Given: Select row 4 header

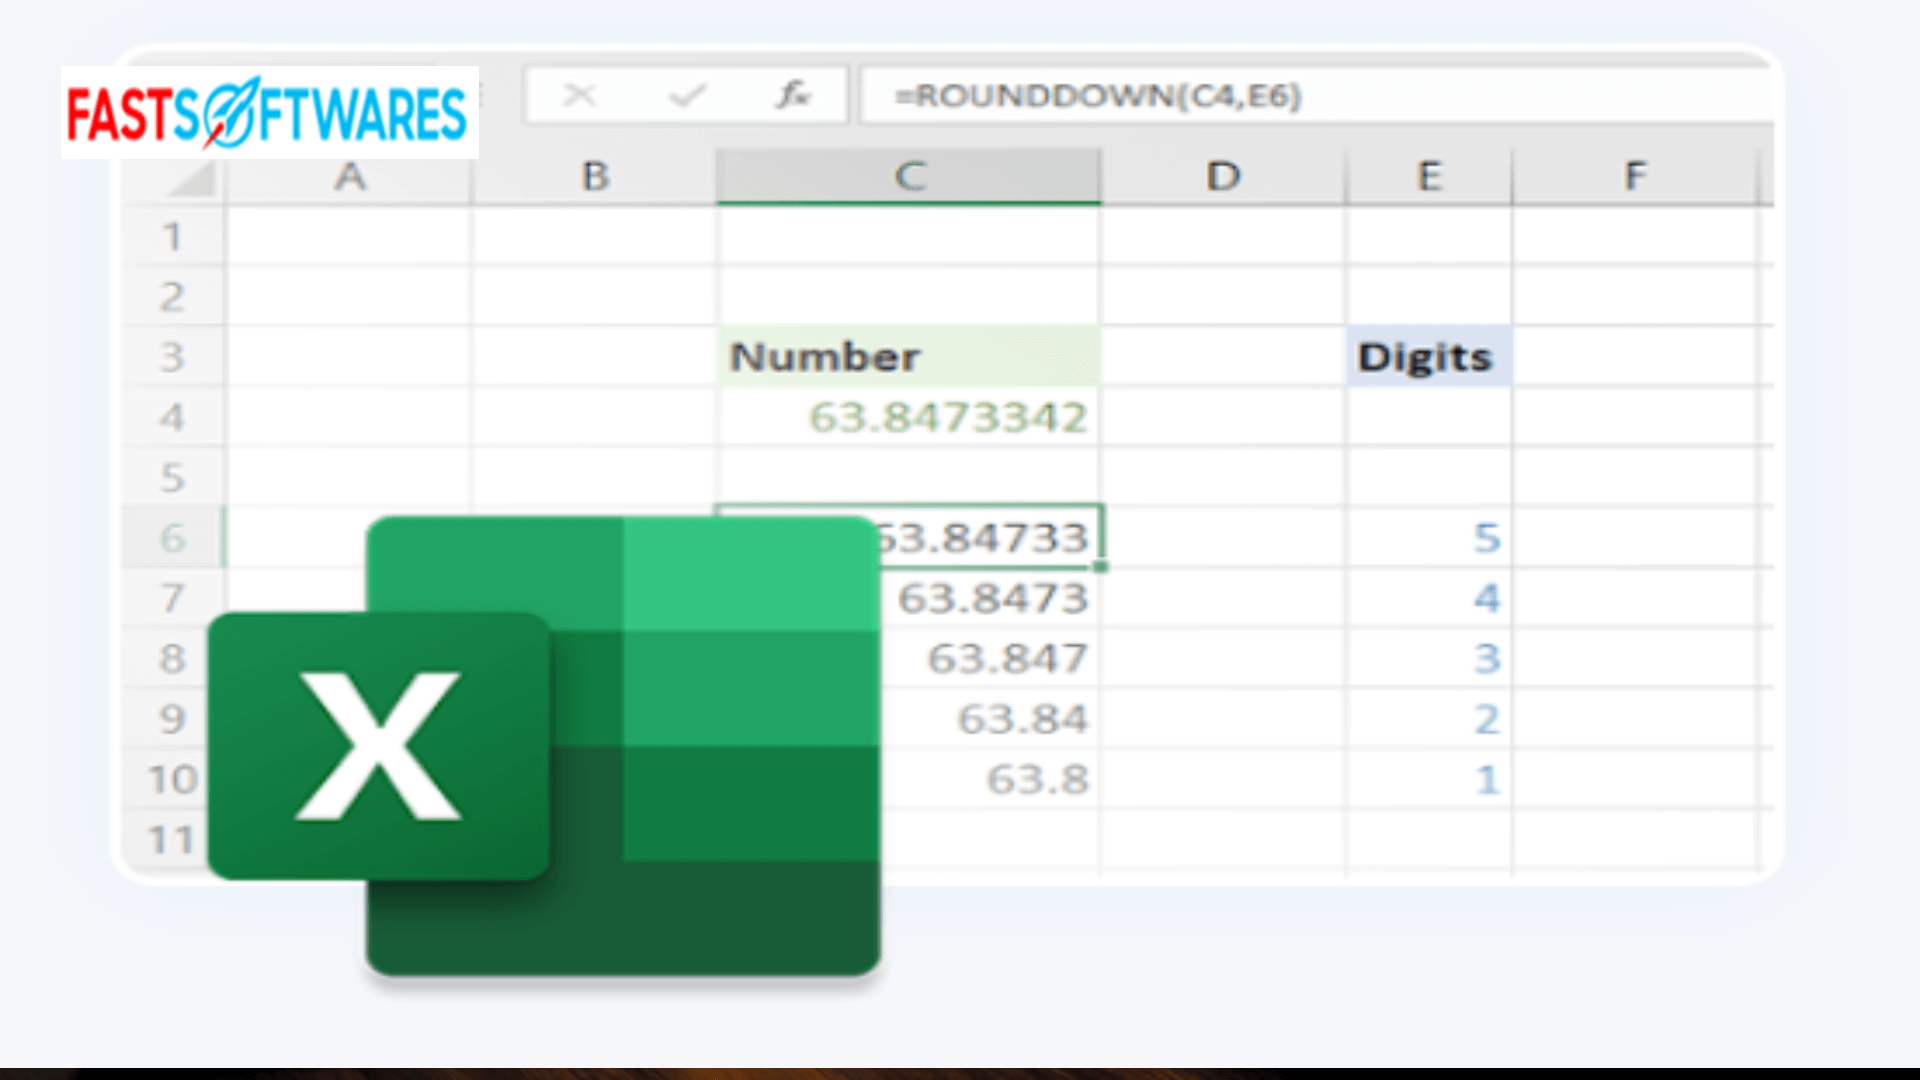Looking at the screenshot, I should click(172, 417).
